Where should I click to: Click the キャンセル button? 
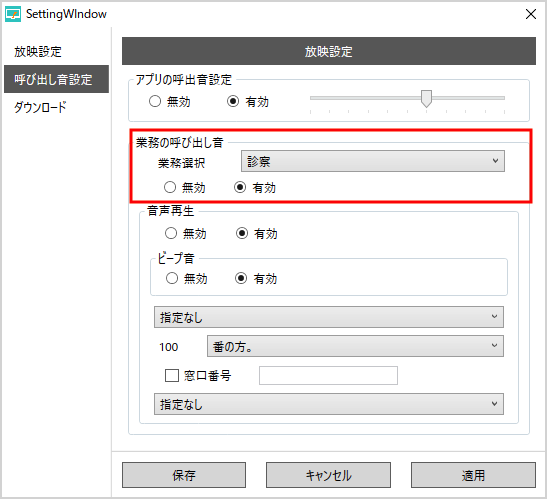[x=328, y=475]
